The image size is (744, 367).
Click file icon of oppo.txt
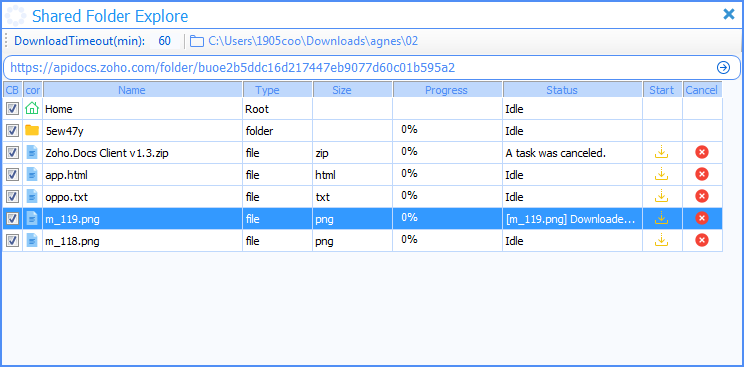32,196
